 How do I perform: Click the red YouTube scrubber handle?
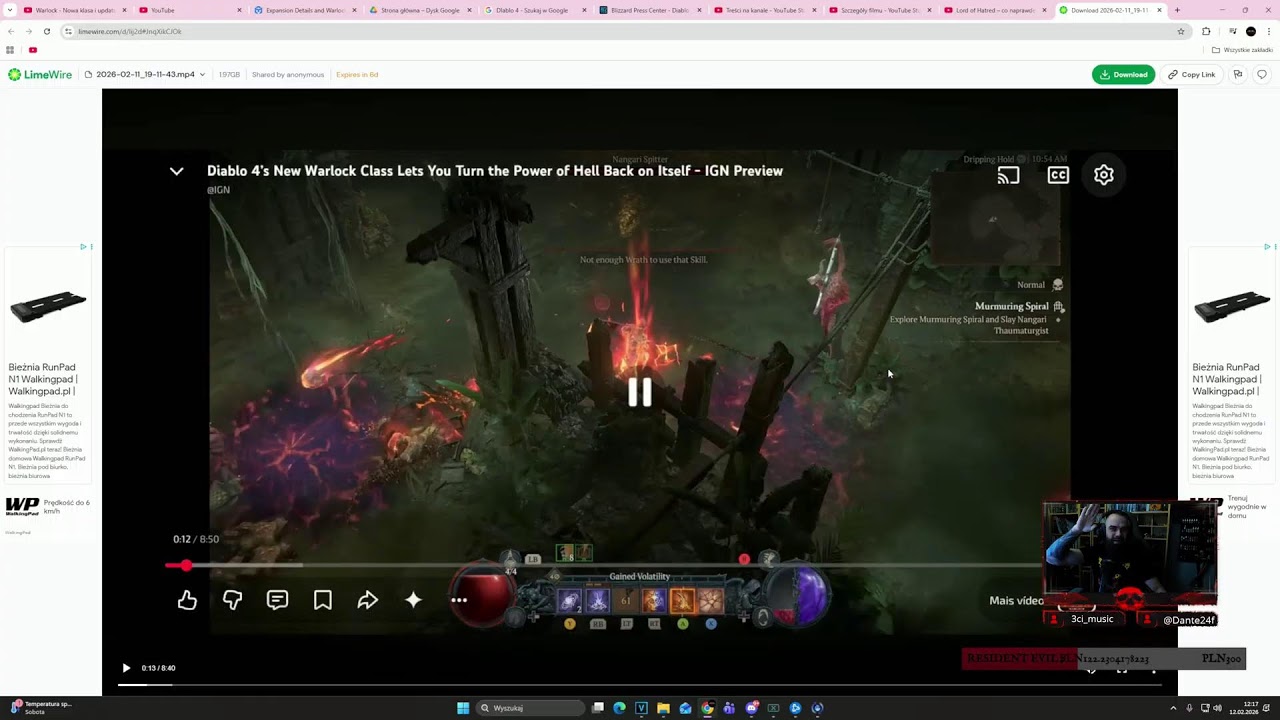(x=186, y=565)
